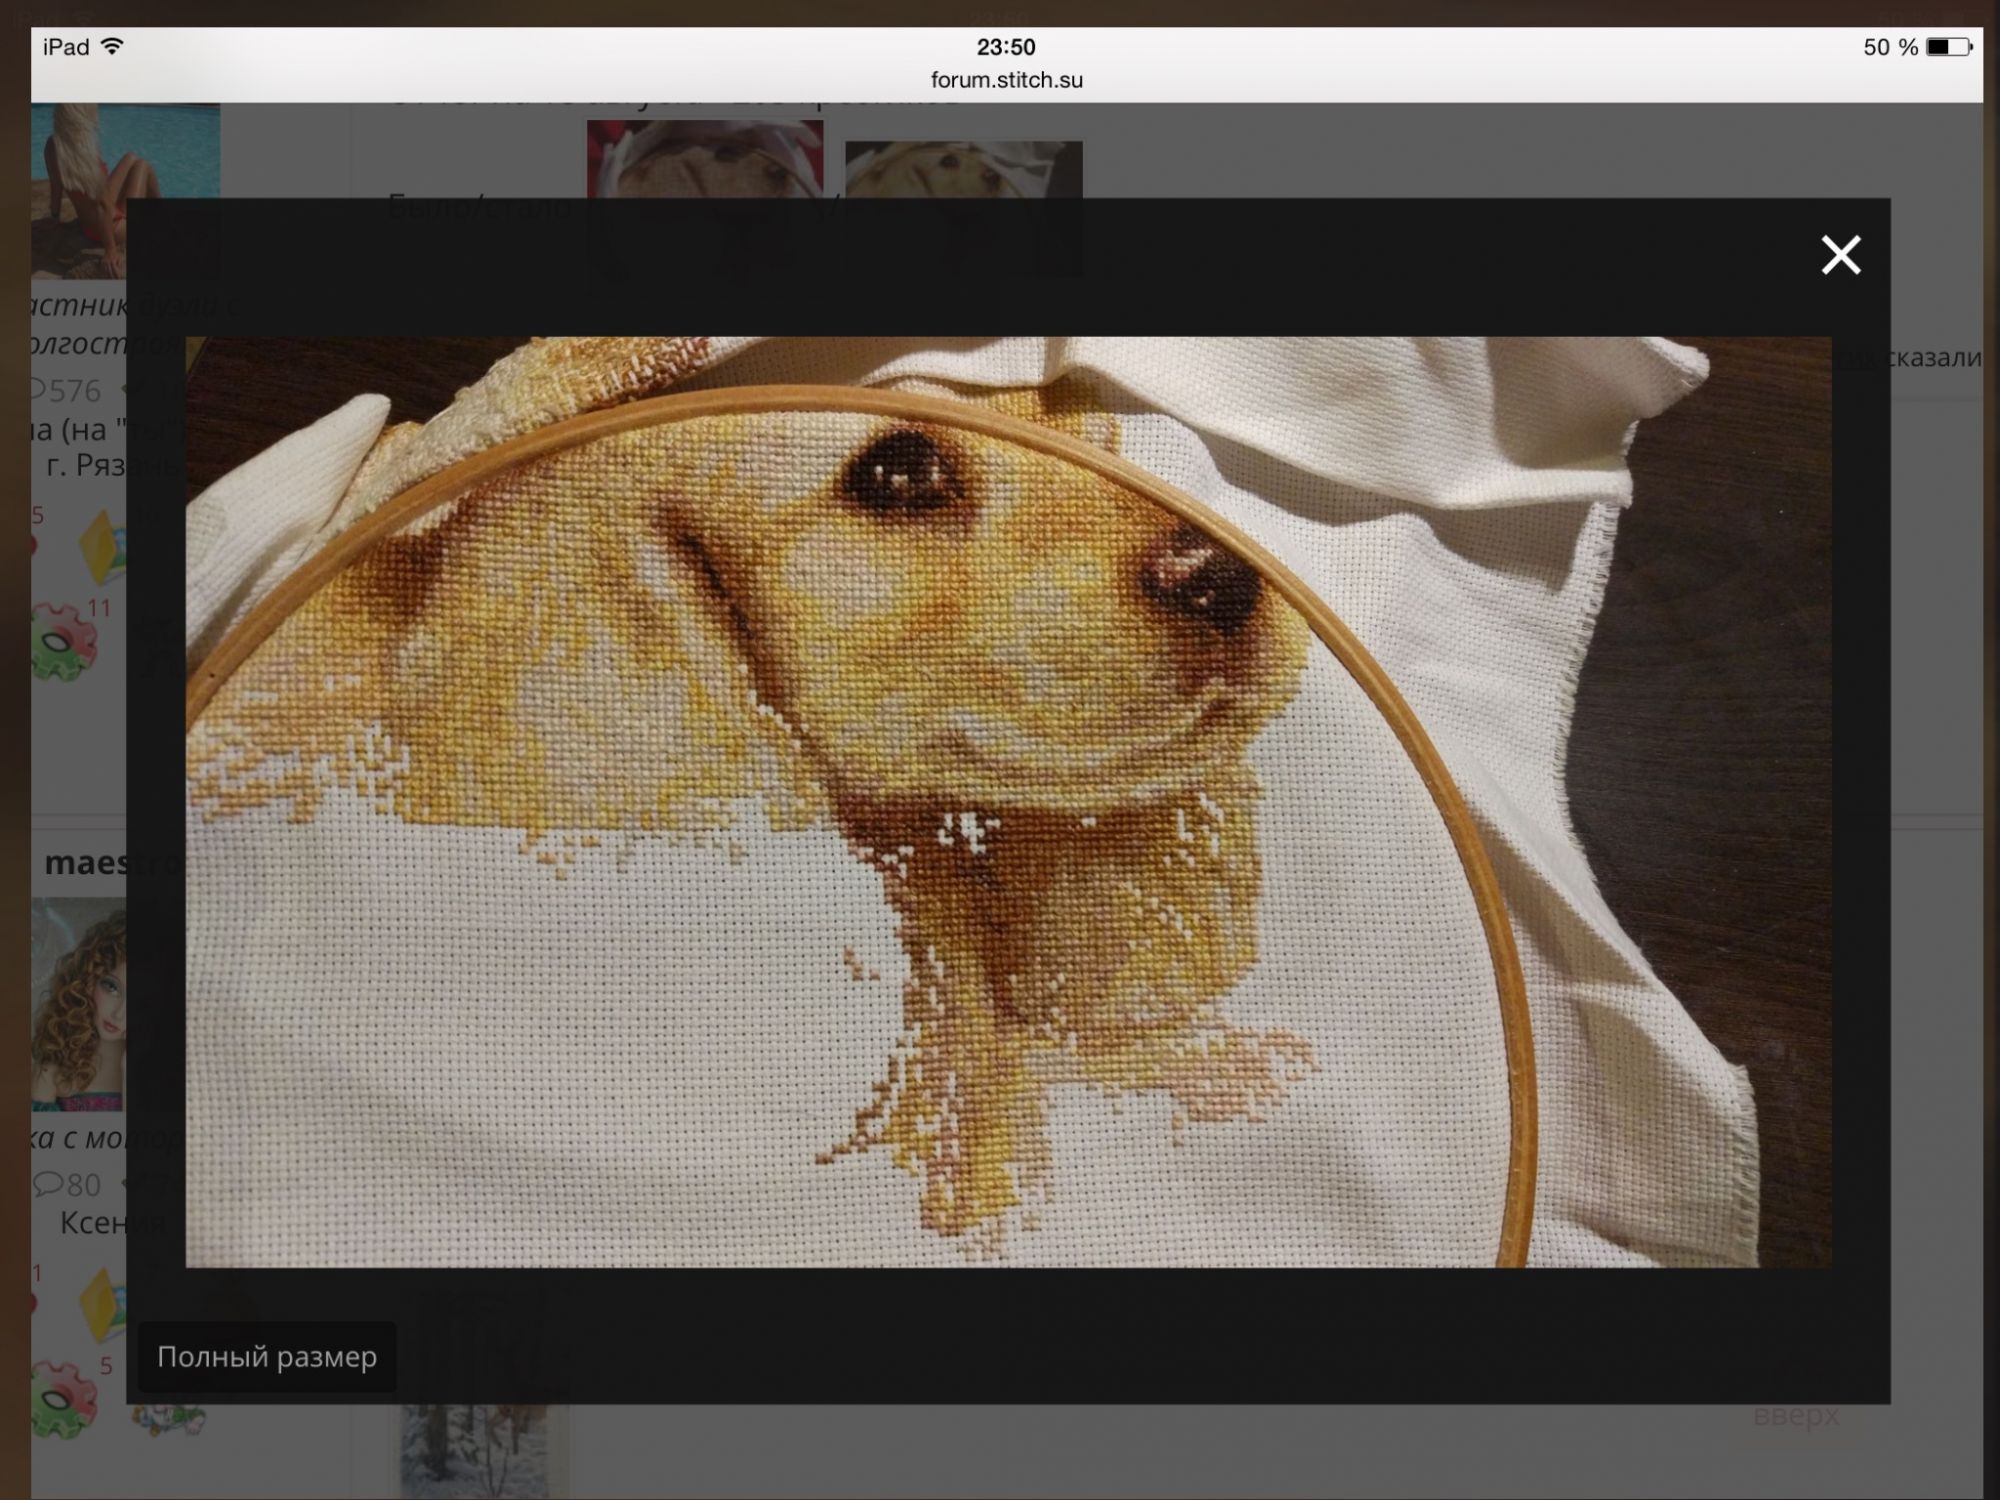Tap the Wi-Fi status icon
This screenshot has height=1500, width=2000.
tap(112, 46)
